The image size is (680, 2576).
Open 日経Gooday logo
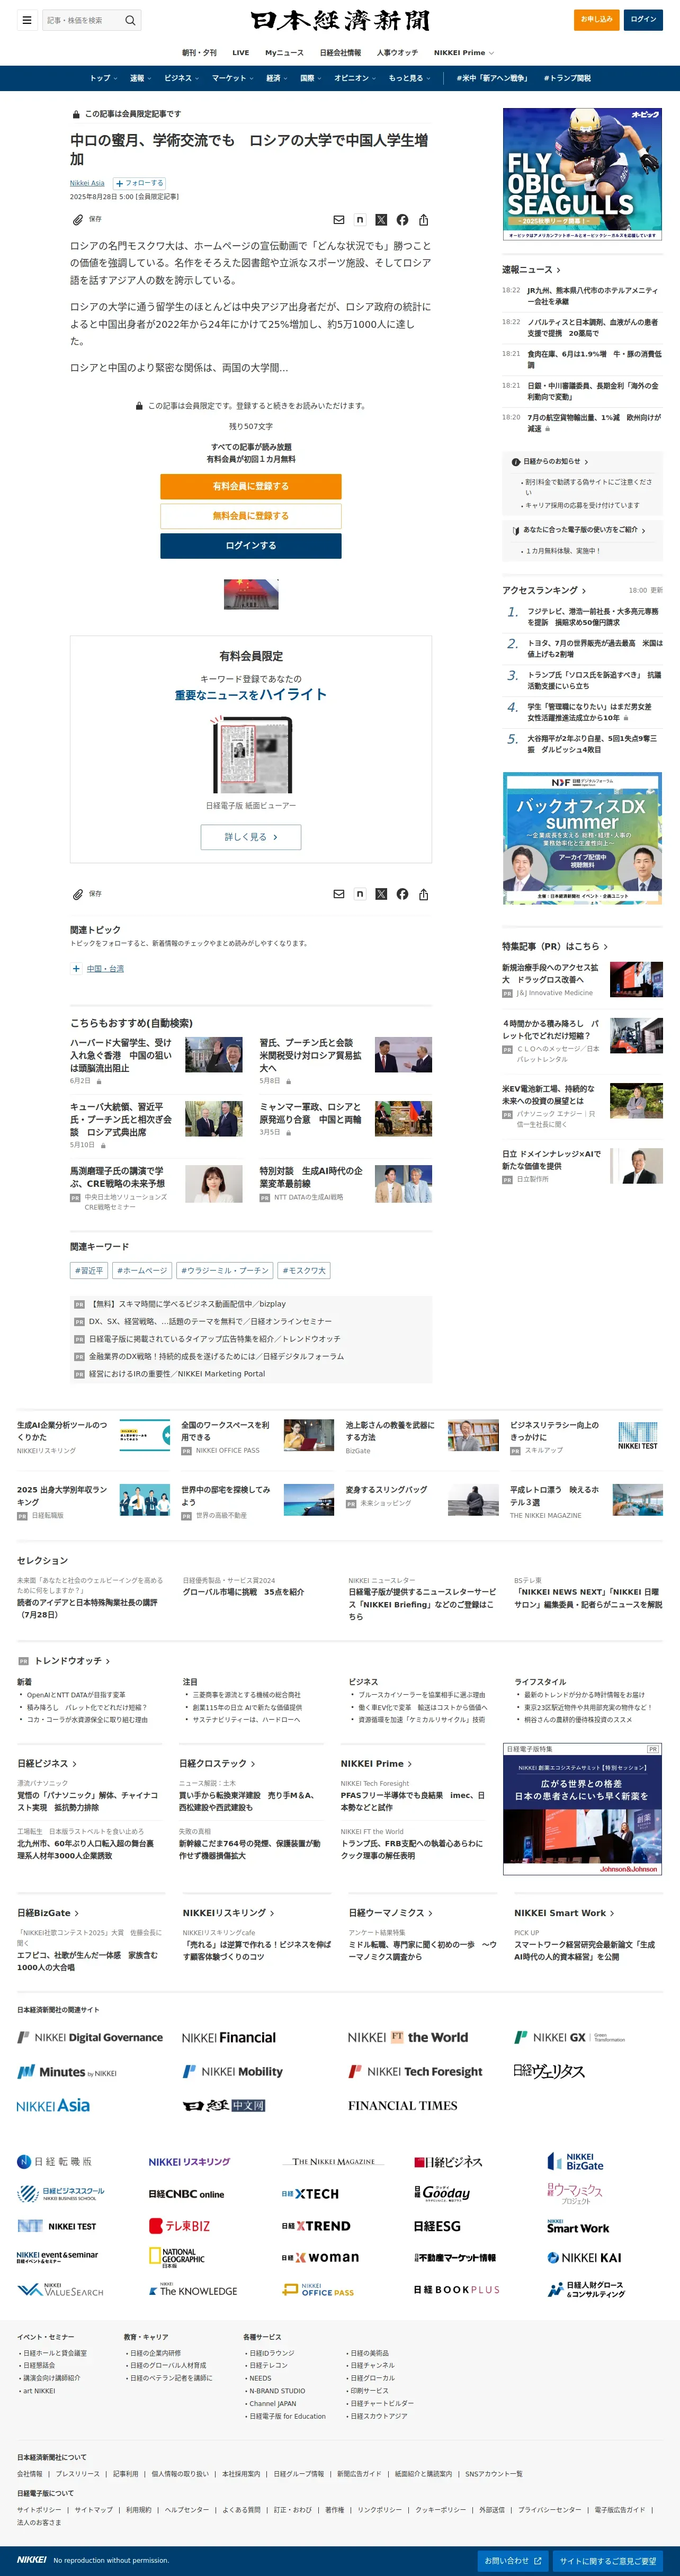click(442, 2193)
